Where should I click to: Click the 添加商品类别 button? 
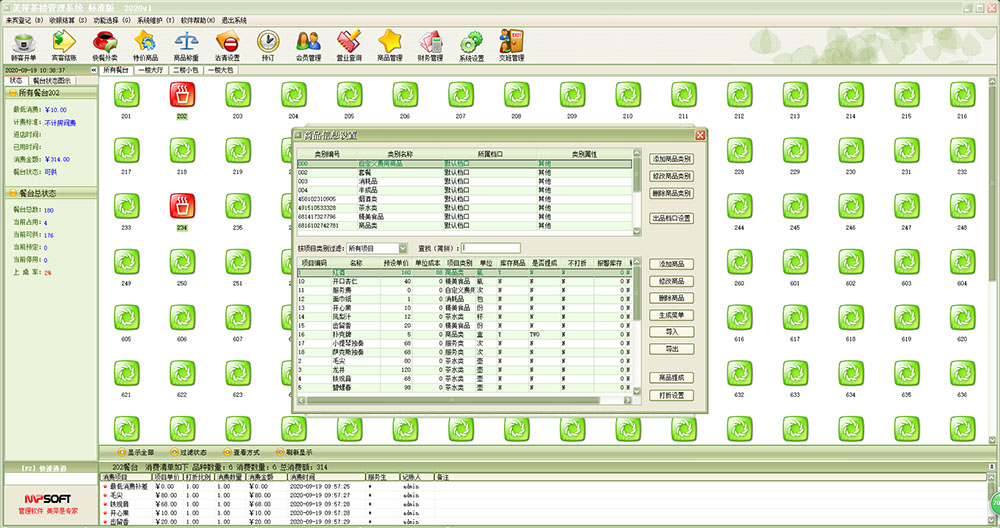[671, 159]
